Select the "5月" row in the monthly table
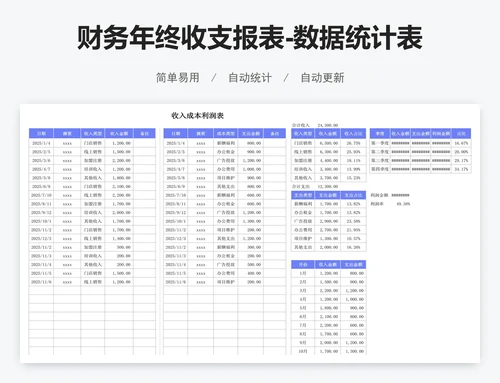Screen dimensions: 500x383 coord(329,308)
